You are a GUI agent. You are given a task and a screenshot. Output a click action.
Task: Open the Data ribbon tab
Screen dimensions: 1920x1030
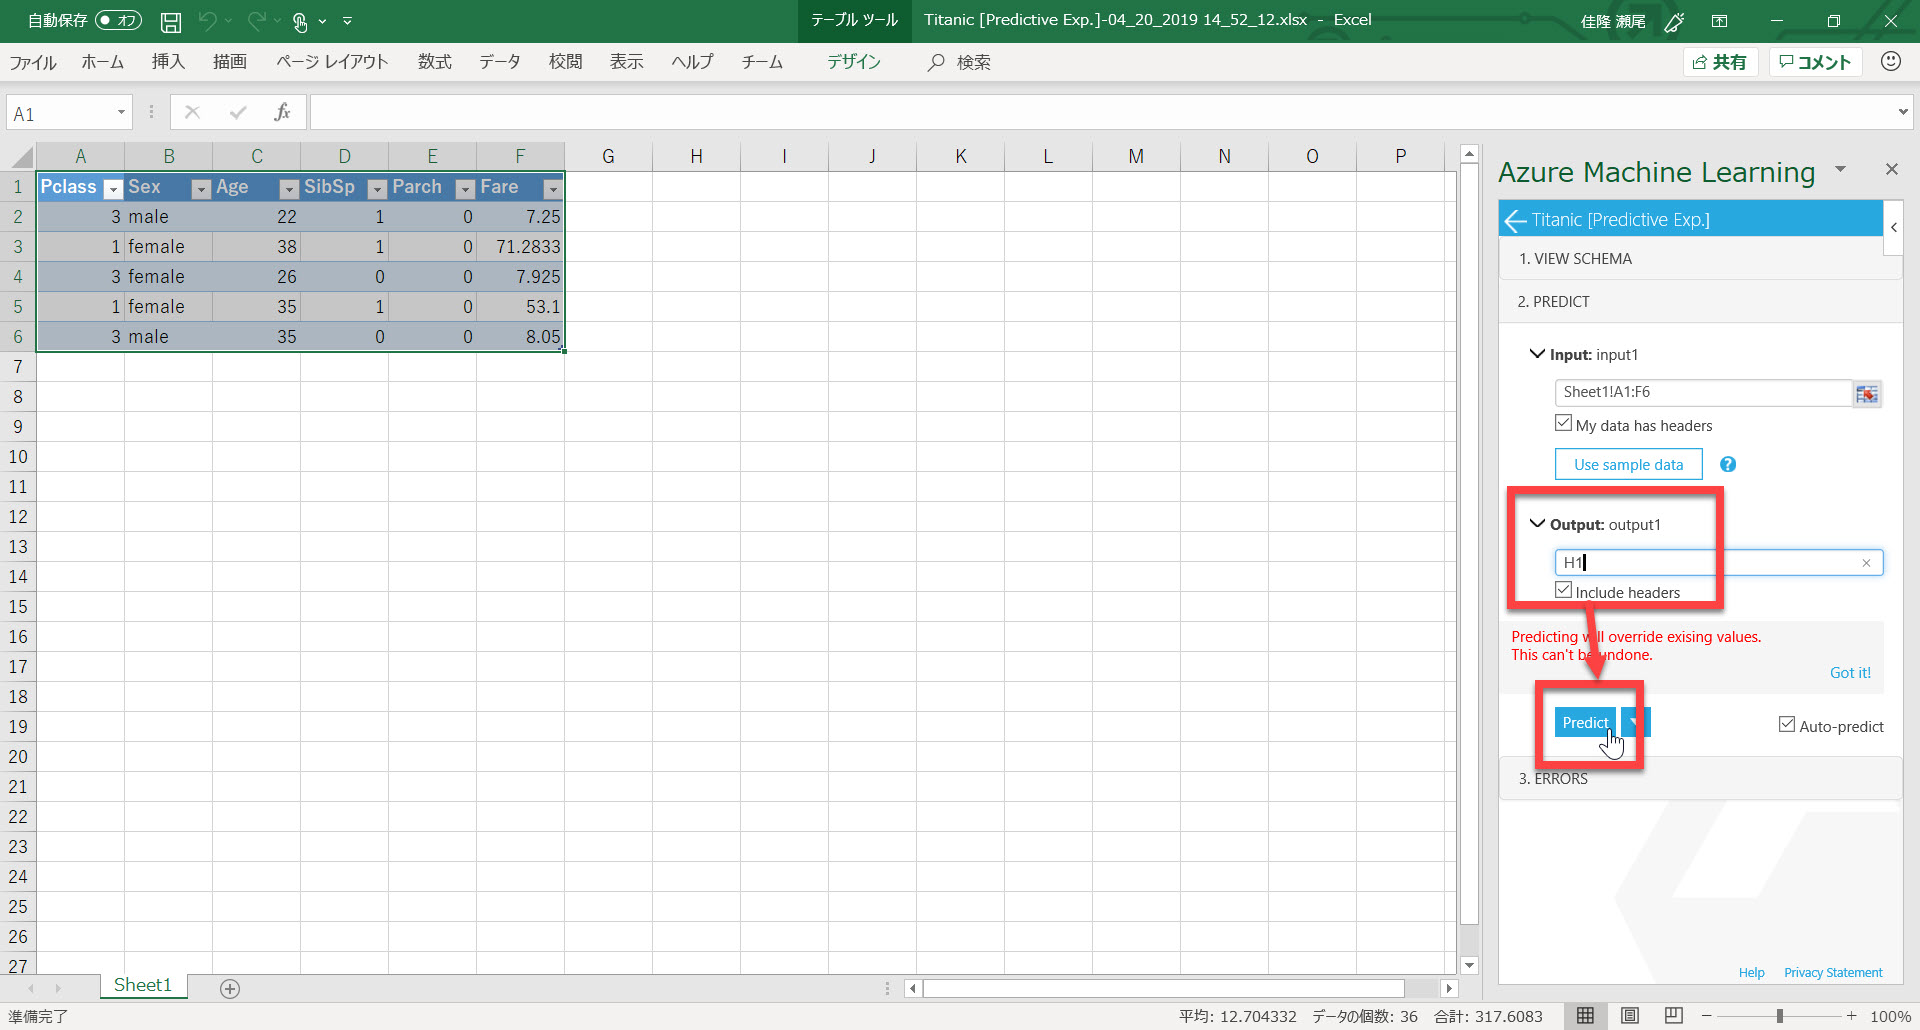pyautogui.click(x=499, y=62)
